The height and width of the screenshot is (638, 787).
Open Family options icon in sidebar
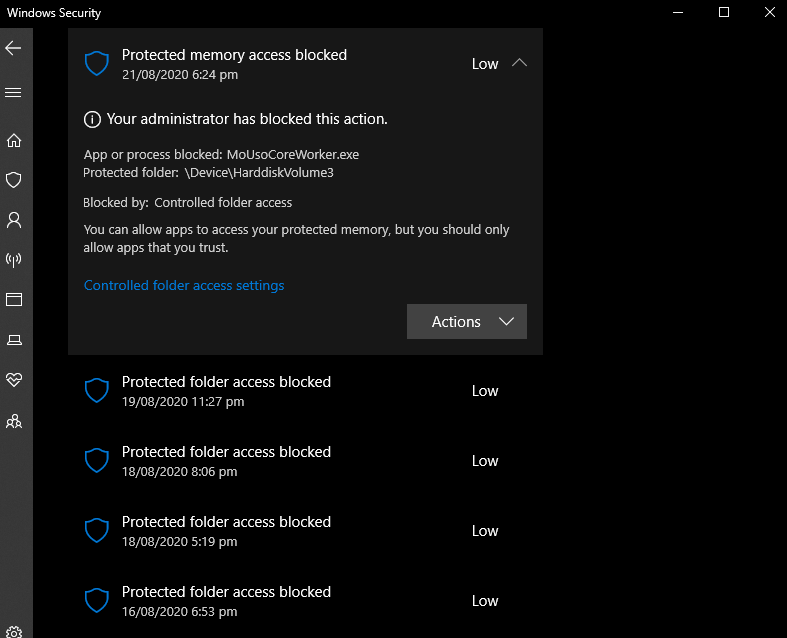click(x=14, y=421)
